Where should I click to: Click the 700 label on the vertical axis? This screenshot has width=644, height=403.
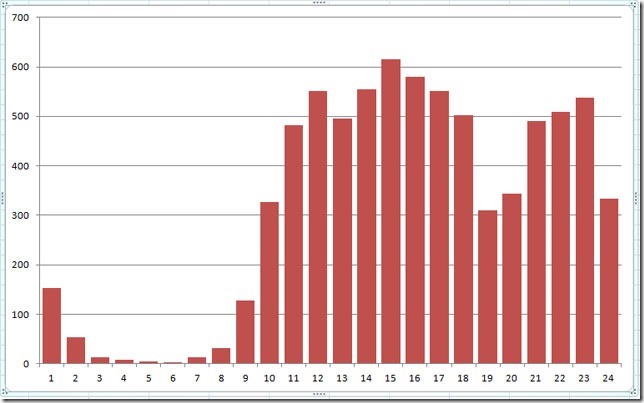(x=23, y=18)
